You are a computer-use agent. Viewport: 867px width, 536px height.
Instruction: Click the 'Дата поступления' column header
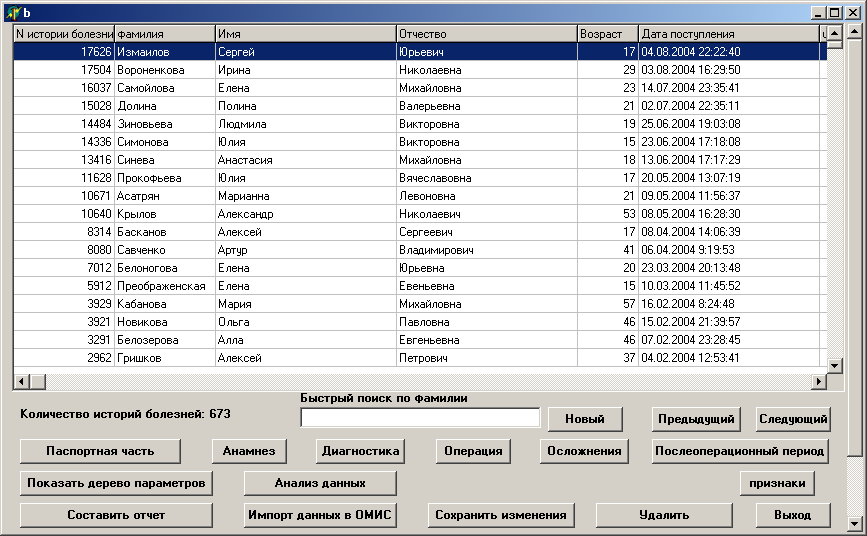(x=729, y=34)
